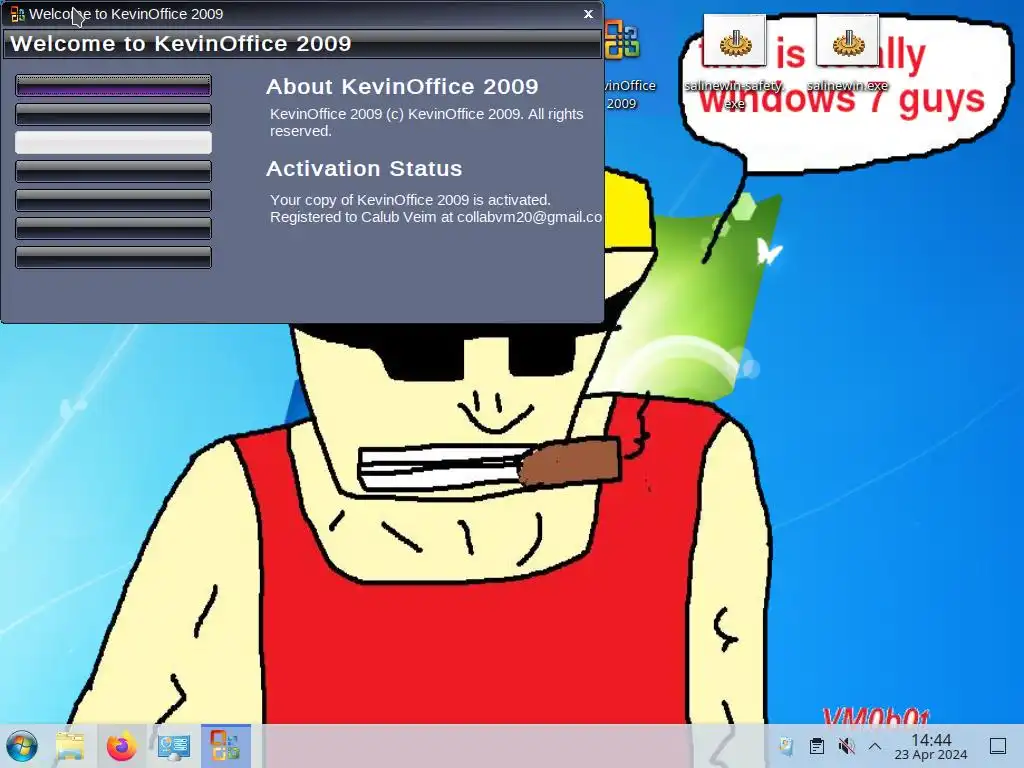Launch Firefox from the taskbar

click(121, 746)
